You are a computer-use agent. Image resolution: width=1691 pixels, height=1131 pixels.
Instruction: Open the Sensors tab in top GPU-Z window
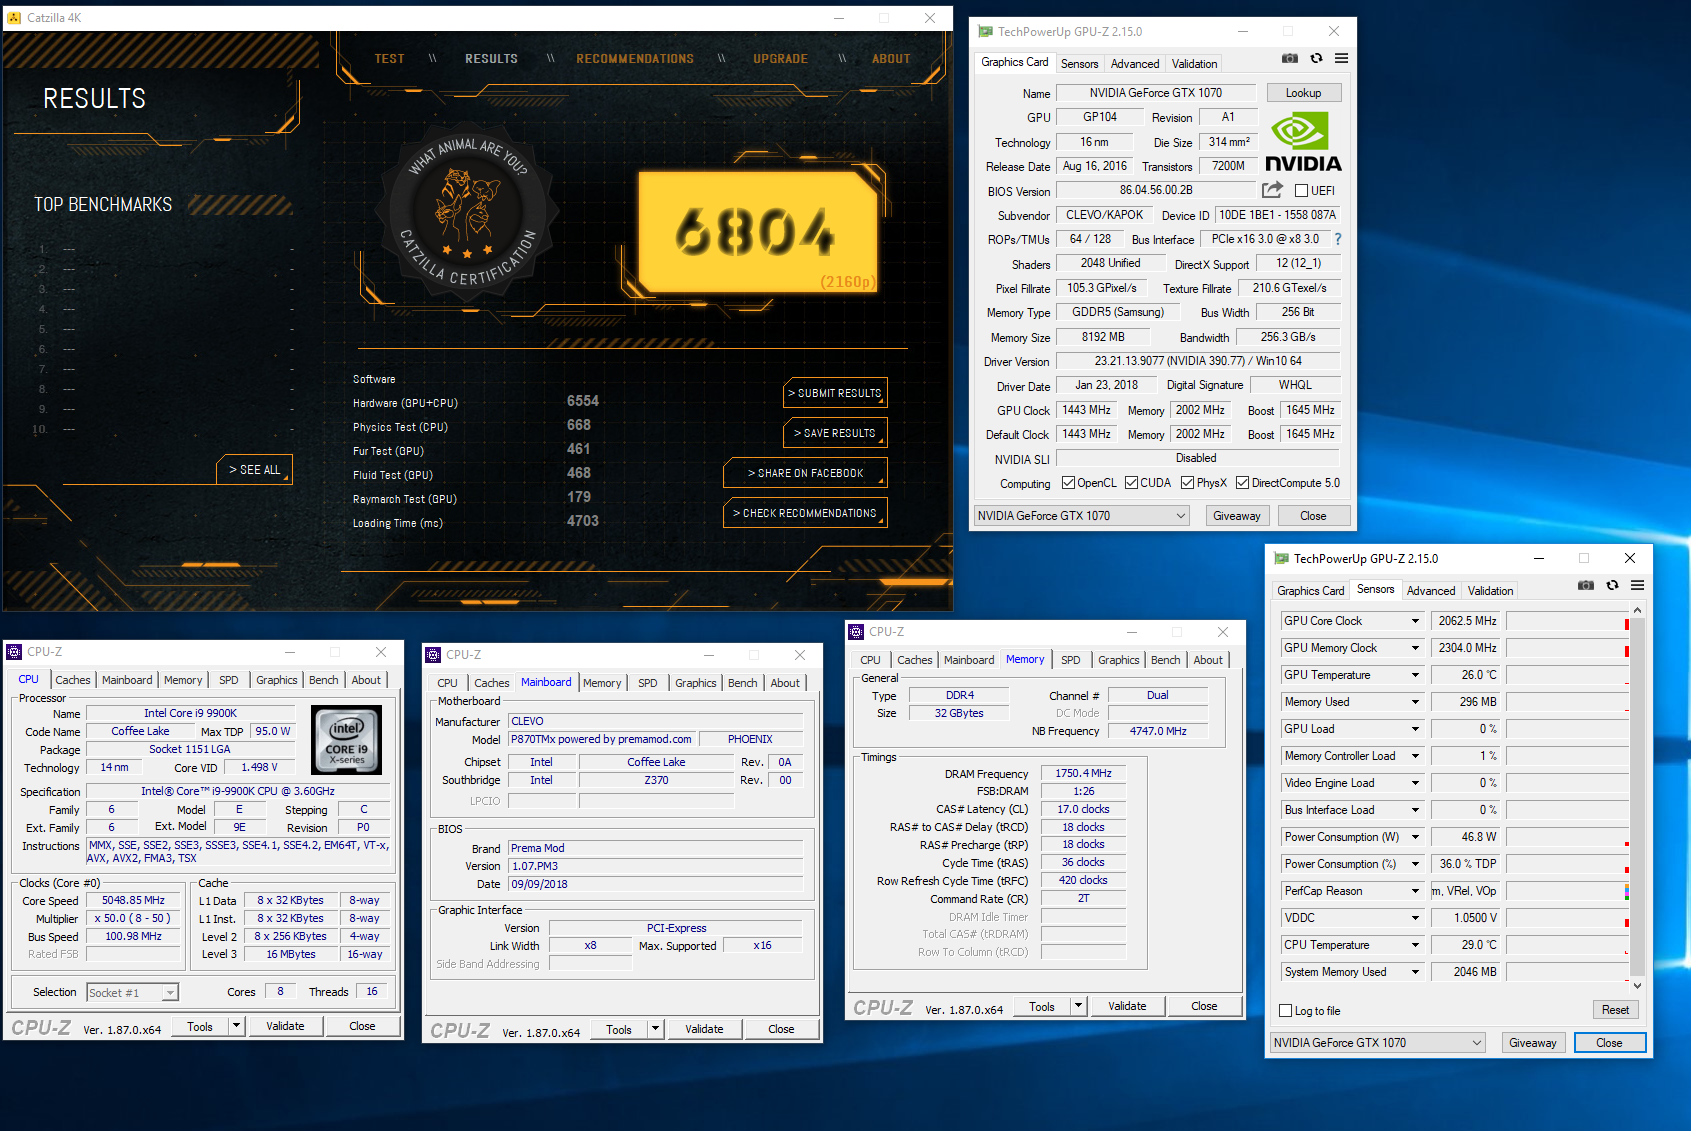point(1079,63)
